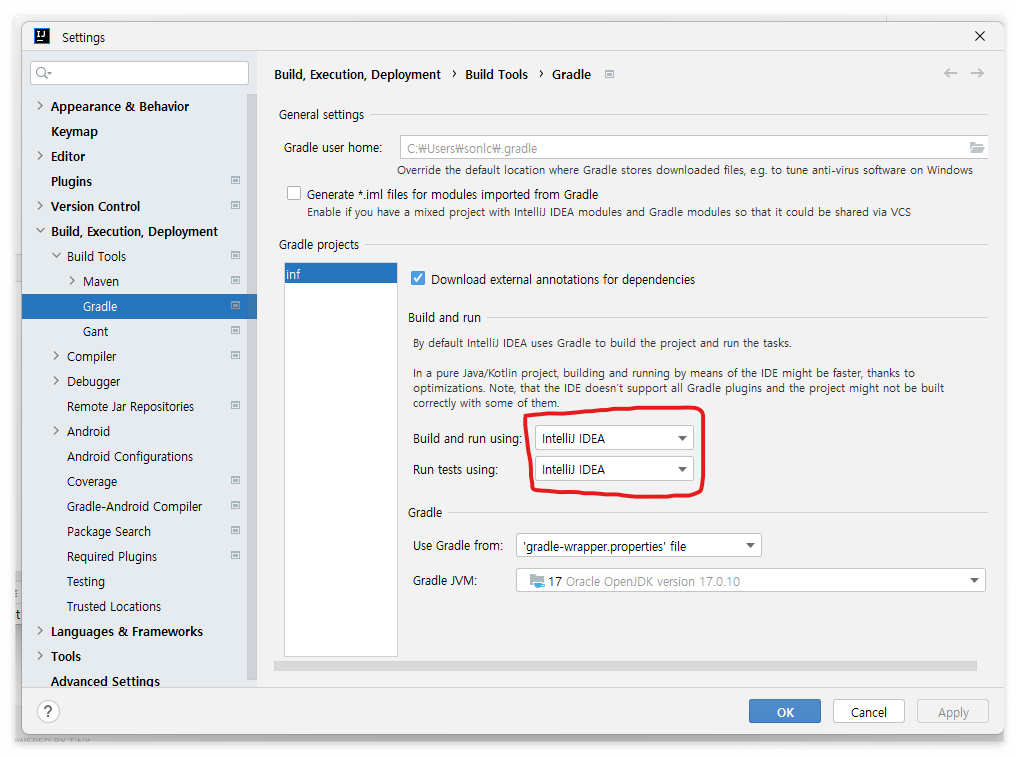Image resolution: width=1019 pixels, height=757 pixels.
Task: Click the project-level icon next to Compiler
Action: pos(235,355)
